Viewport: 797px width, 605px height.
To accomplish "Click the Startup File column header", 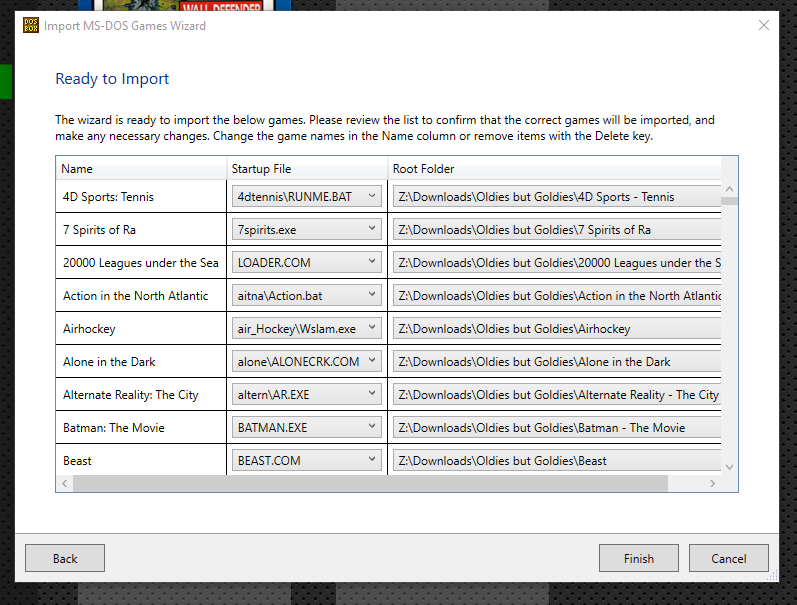I will [x=306, y=168].
